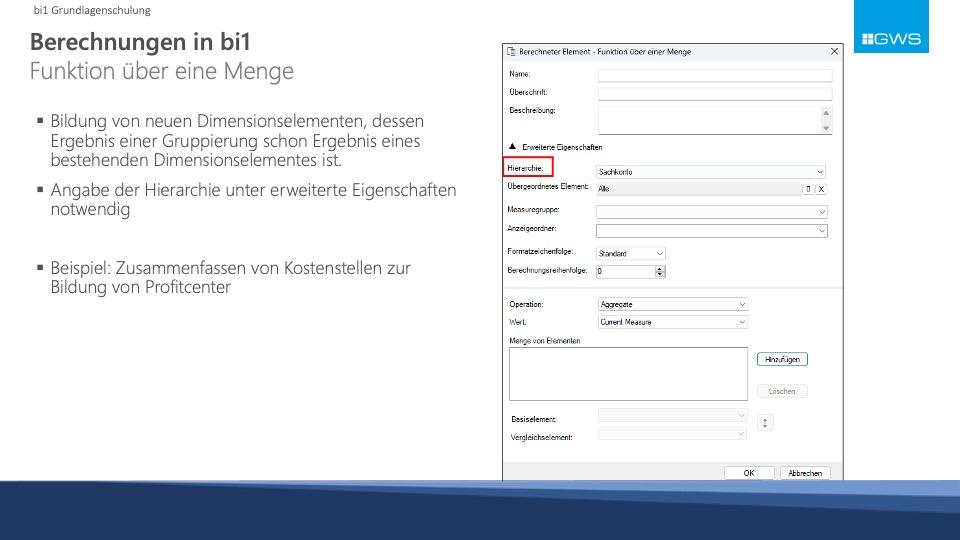Click the GWS logo
This screenshot has height=540, width=960.
pos(891,26)
